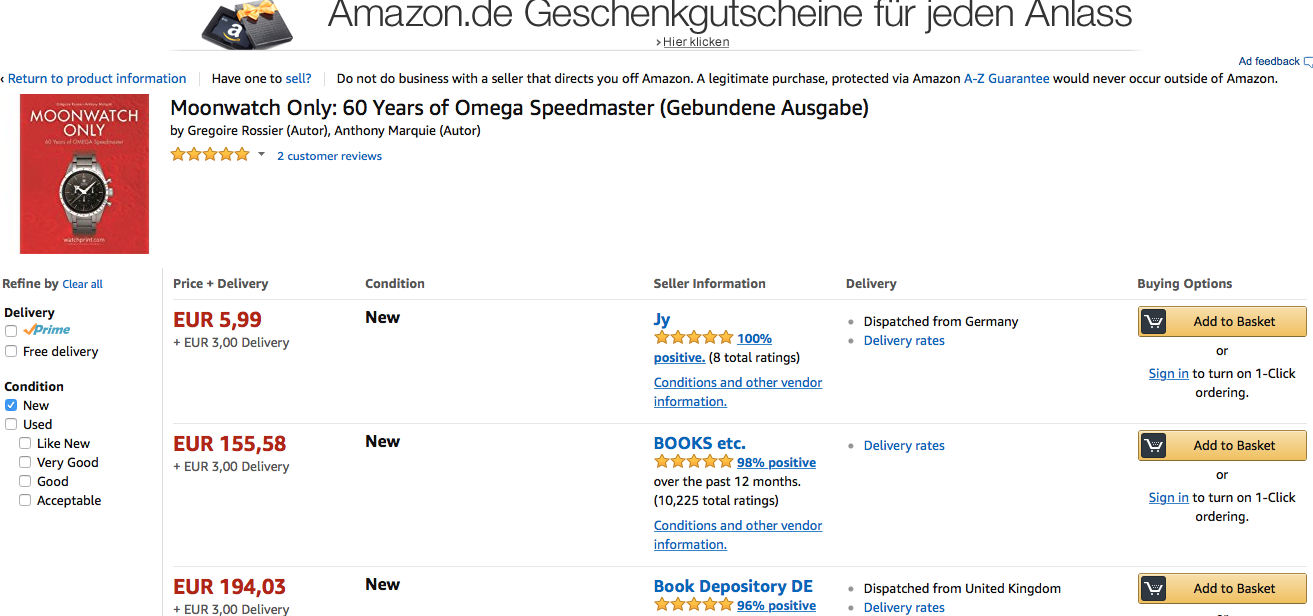Click the Prime logo in delivery filter
Image resolution: width=1313 pixels, height=616 pixels.
tap(47, 330)
